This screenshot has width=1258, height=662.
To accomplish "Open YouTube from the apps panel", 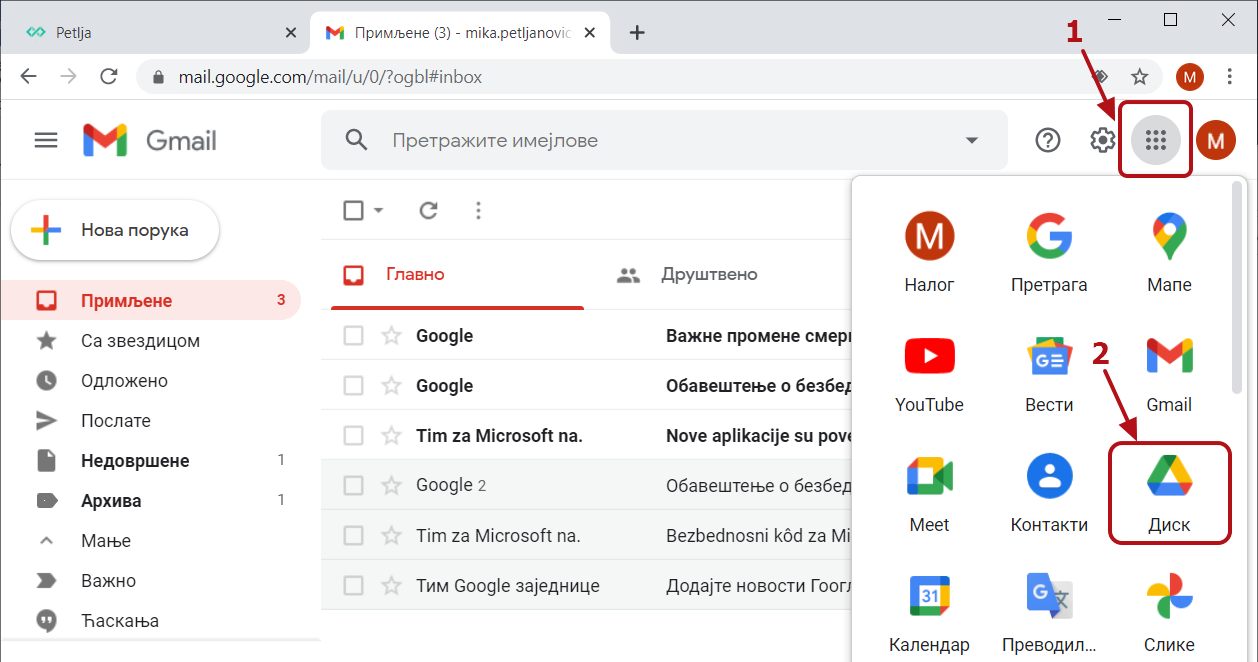I will click(929, 373).
